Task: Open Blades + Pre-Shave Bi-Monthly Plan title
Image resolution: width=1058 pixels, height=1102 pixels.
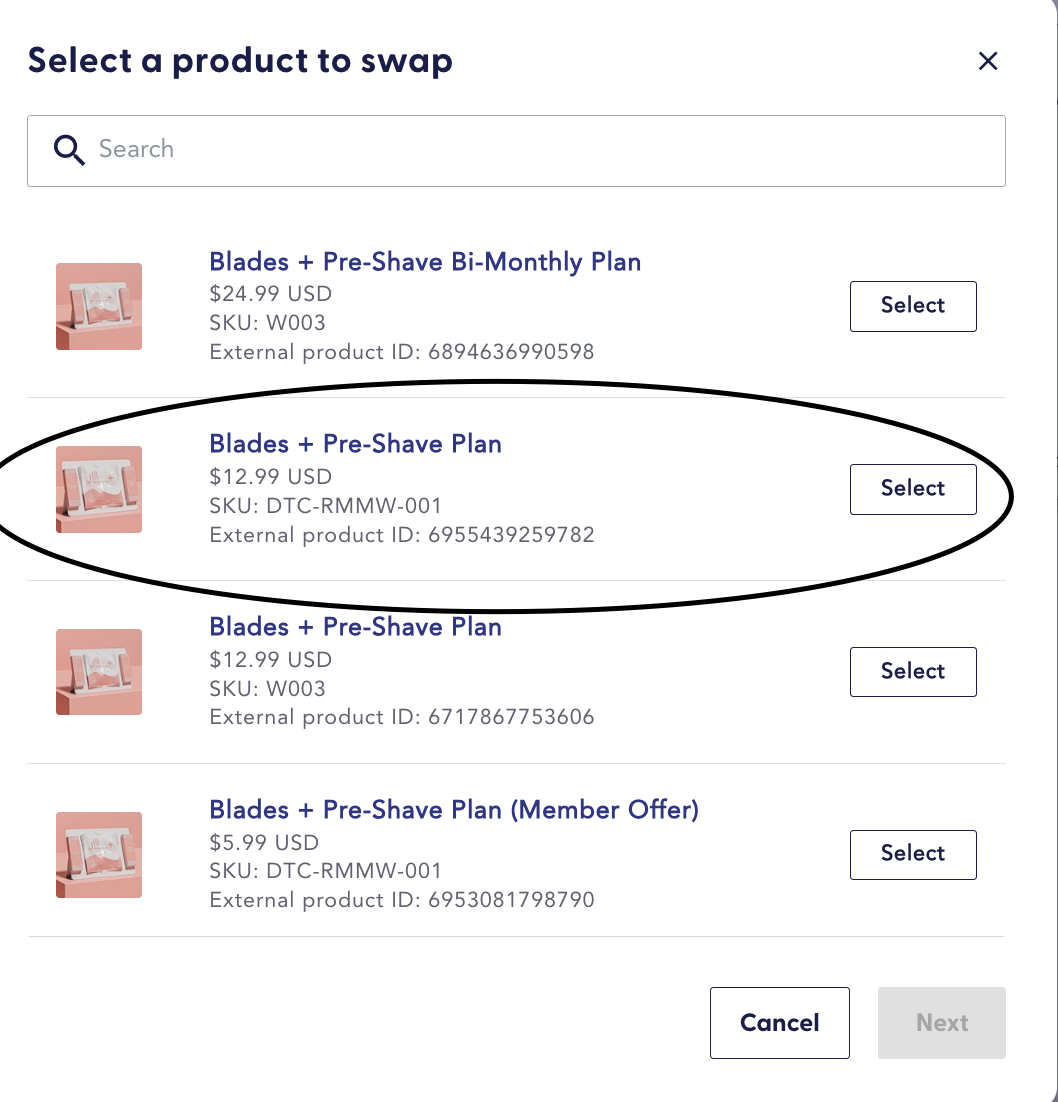Action: point(425,262)
